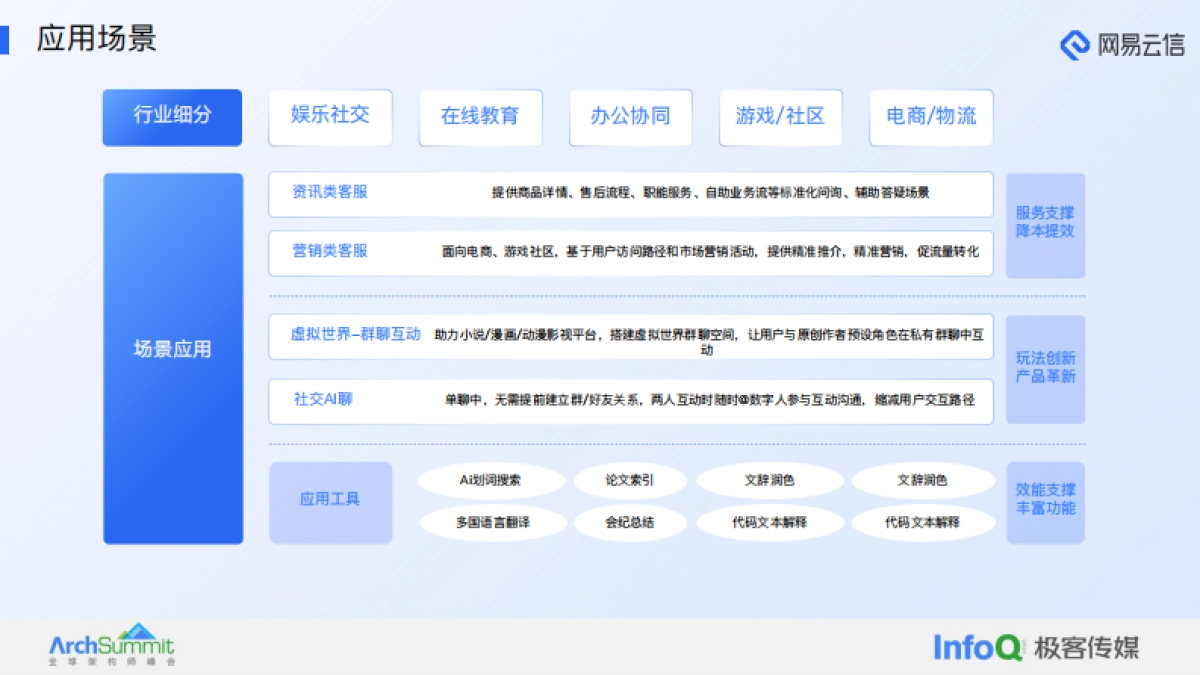This screenshot has height=675, width=1200.
Task: Switch to the 娱乐社交 tab
Action: (330, 117)
